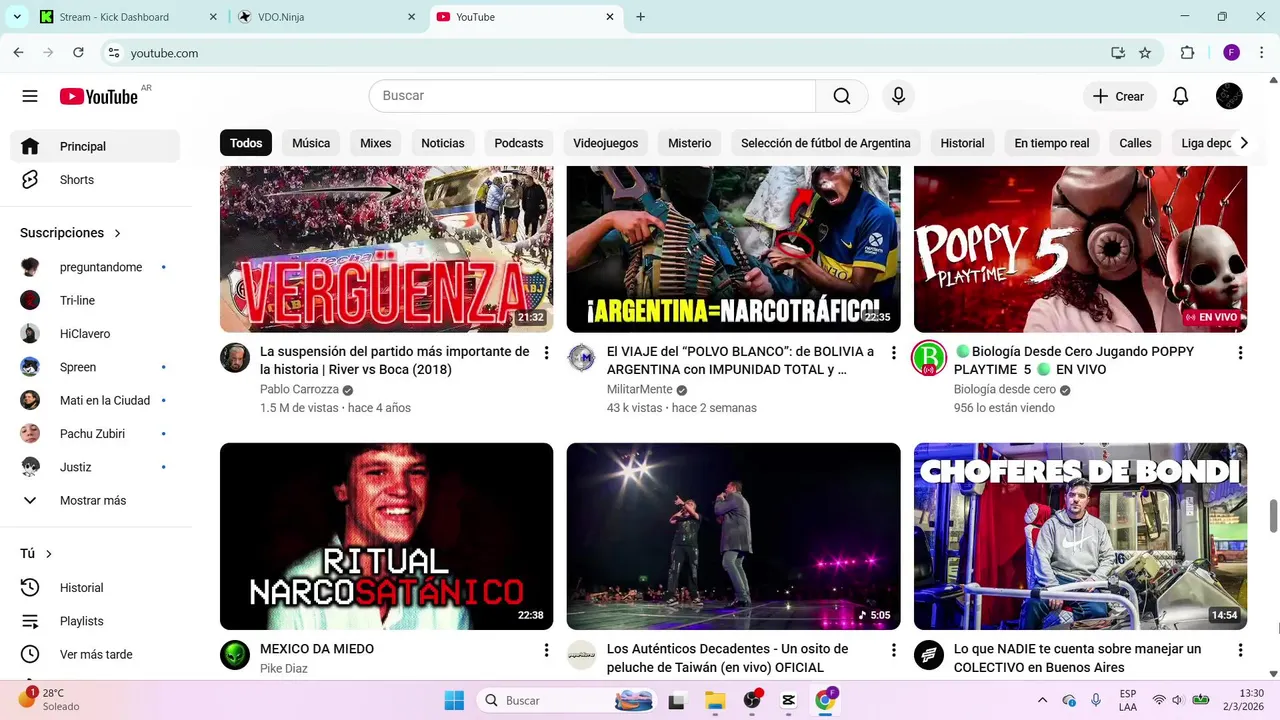Open more options for the COLECTIVO video
1280x720 pixels.
point(1240,650)
